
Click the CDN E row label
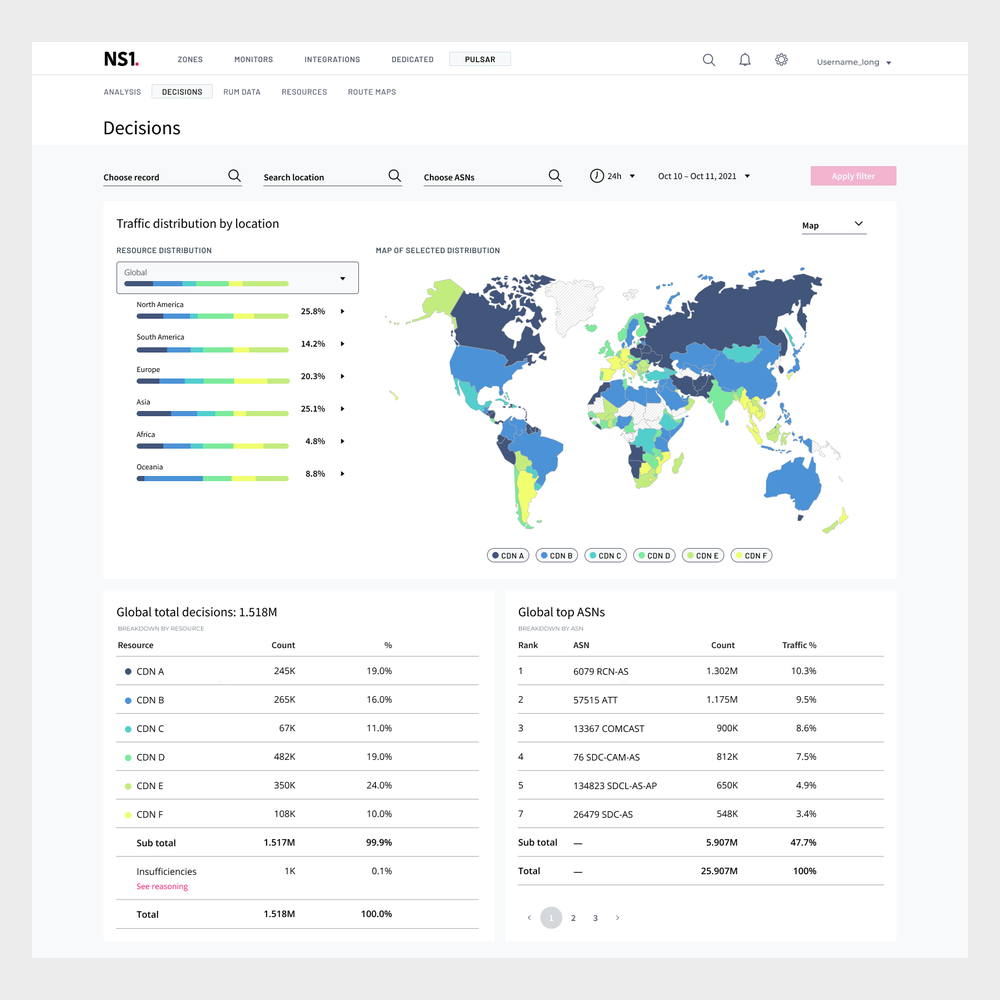point(150,786)
